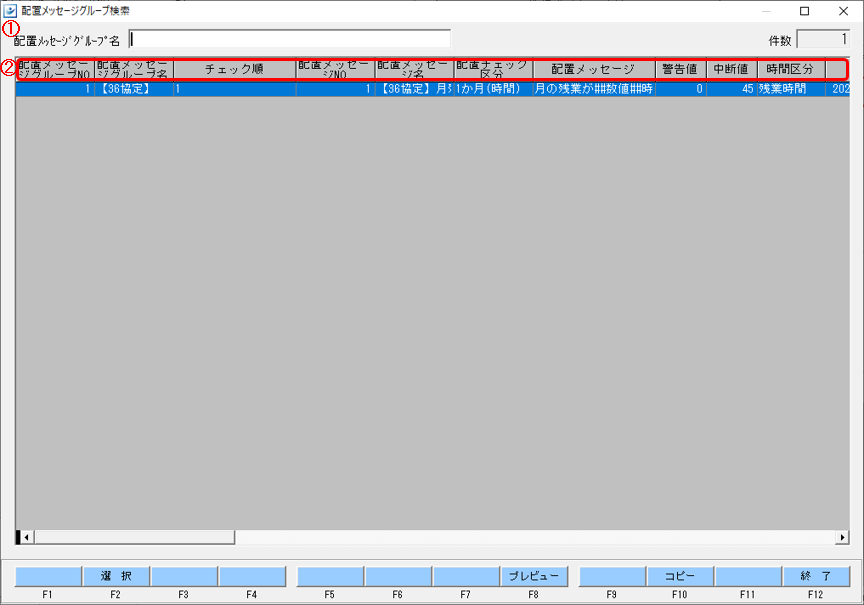Select the 配置チェック区分 column header
This screenshot has width=864, height=605.
(x=493, y=69)
